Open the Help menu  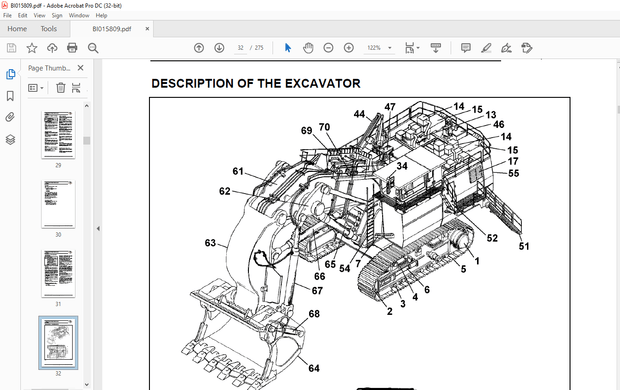point(101,15)
